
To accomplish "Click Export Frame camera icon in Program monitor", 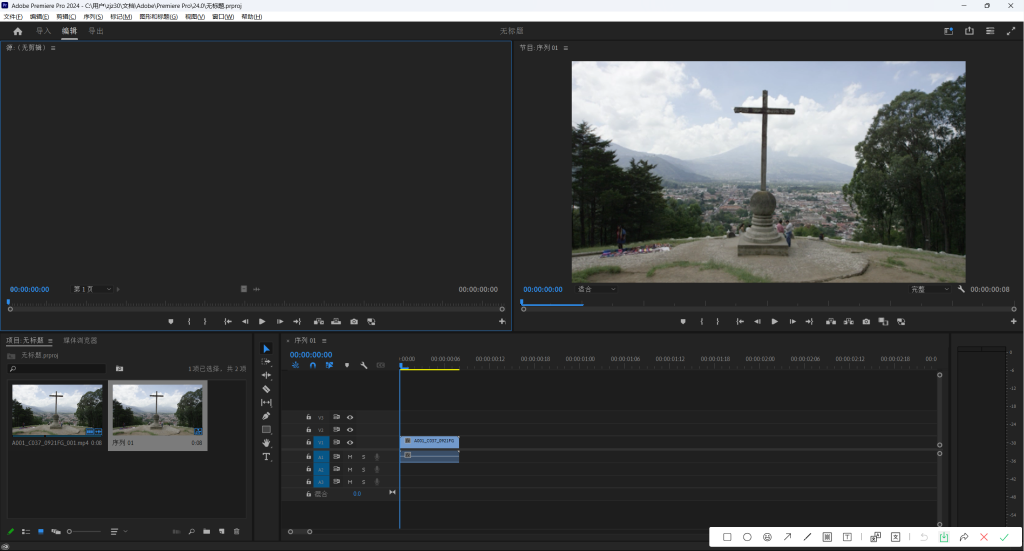I will [x=865, y=322].
